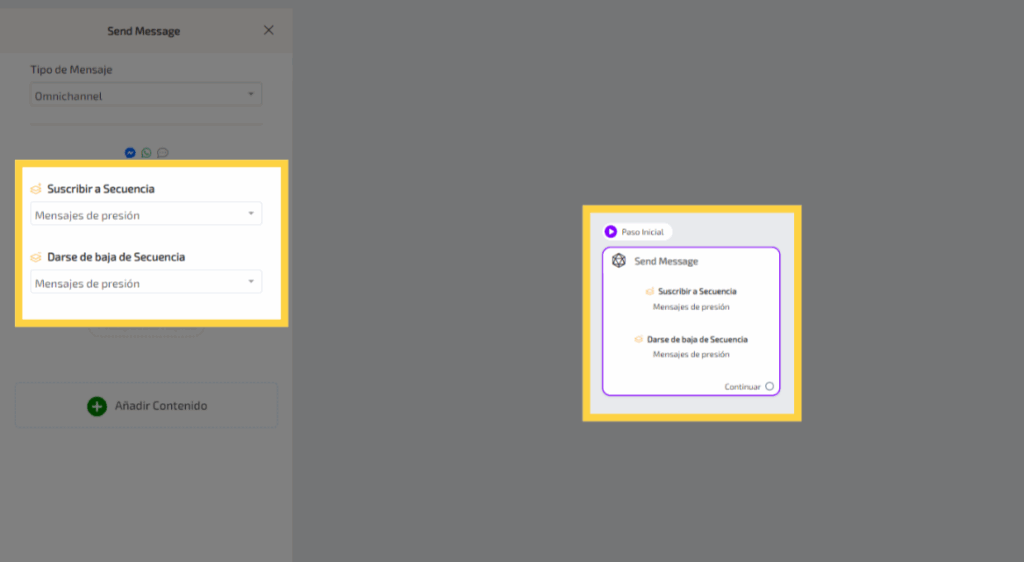Click the Send Message node polyhedron icon
The width and height of the screenshot is (1024, 562).
pyautogui.click(x=619, y=261)
